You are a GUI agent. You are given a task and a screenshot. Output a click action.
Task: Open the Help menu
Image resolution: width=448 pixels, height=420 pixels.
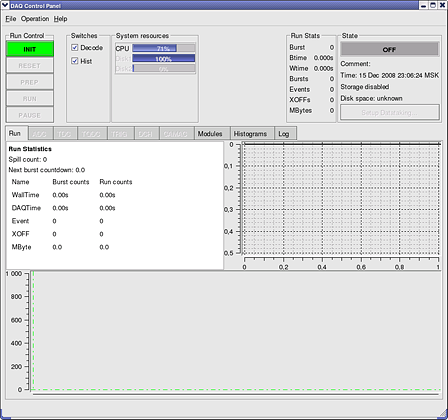pos(61,19)
